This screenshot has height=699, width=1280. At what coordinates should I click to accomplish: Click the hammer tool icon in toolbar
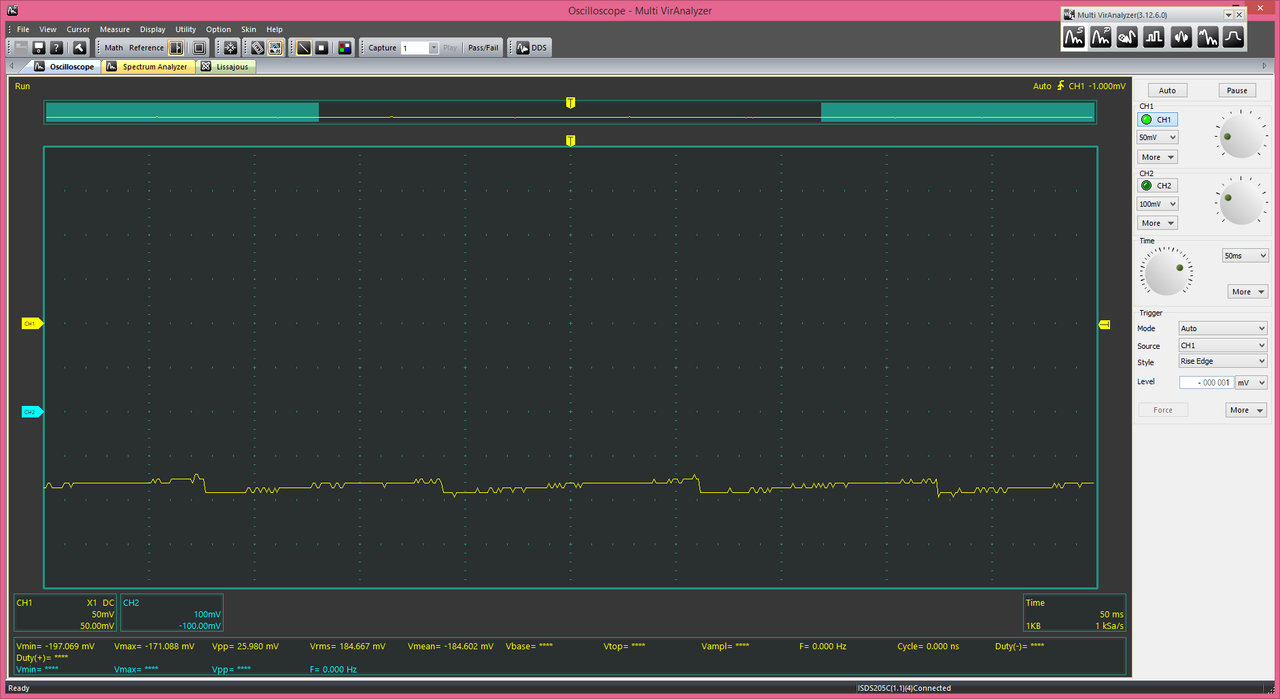(x=80, y=47)
